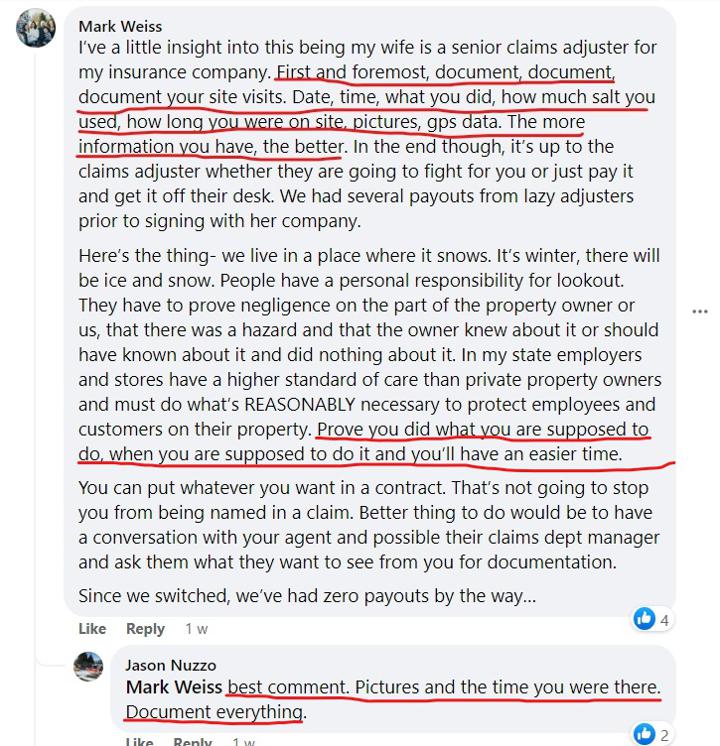The width and height of the screenshot is (720, 746).
Task: Click the paragraph starting "You can put whatever you want"
Action: [x=369, y=525]
